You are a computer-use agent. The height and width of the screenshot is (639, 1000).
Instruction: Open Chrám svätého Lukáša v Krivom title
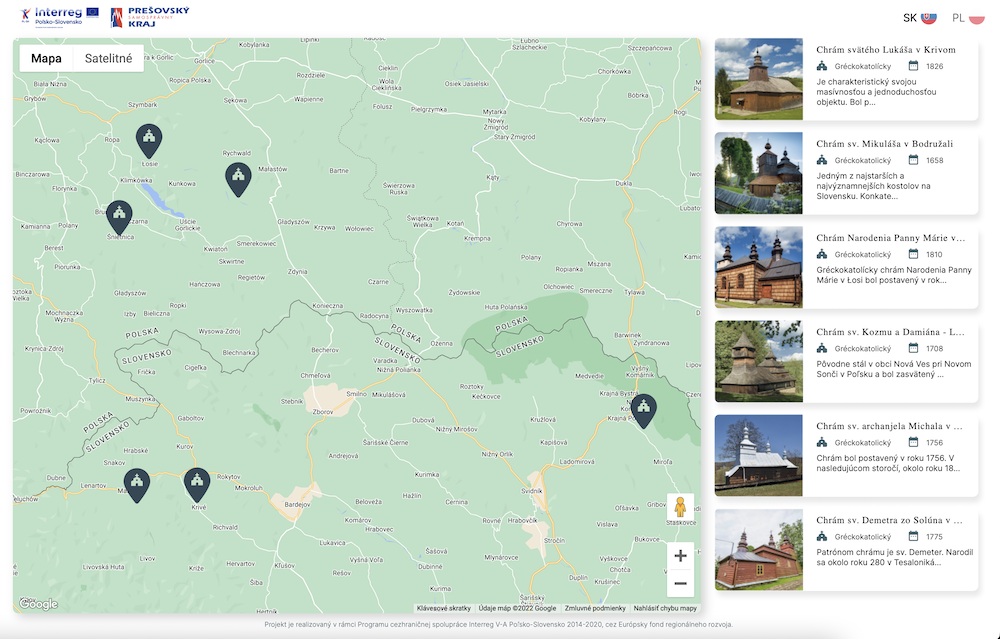(886, 50)
